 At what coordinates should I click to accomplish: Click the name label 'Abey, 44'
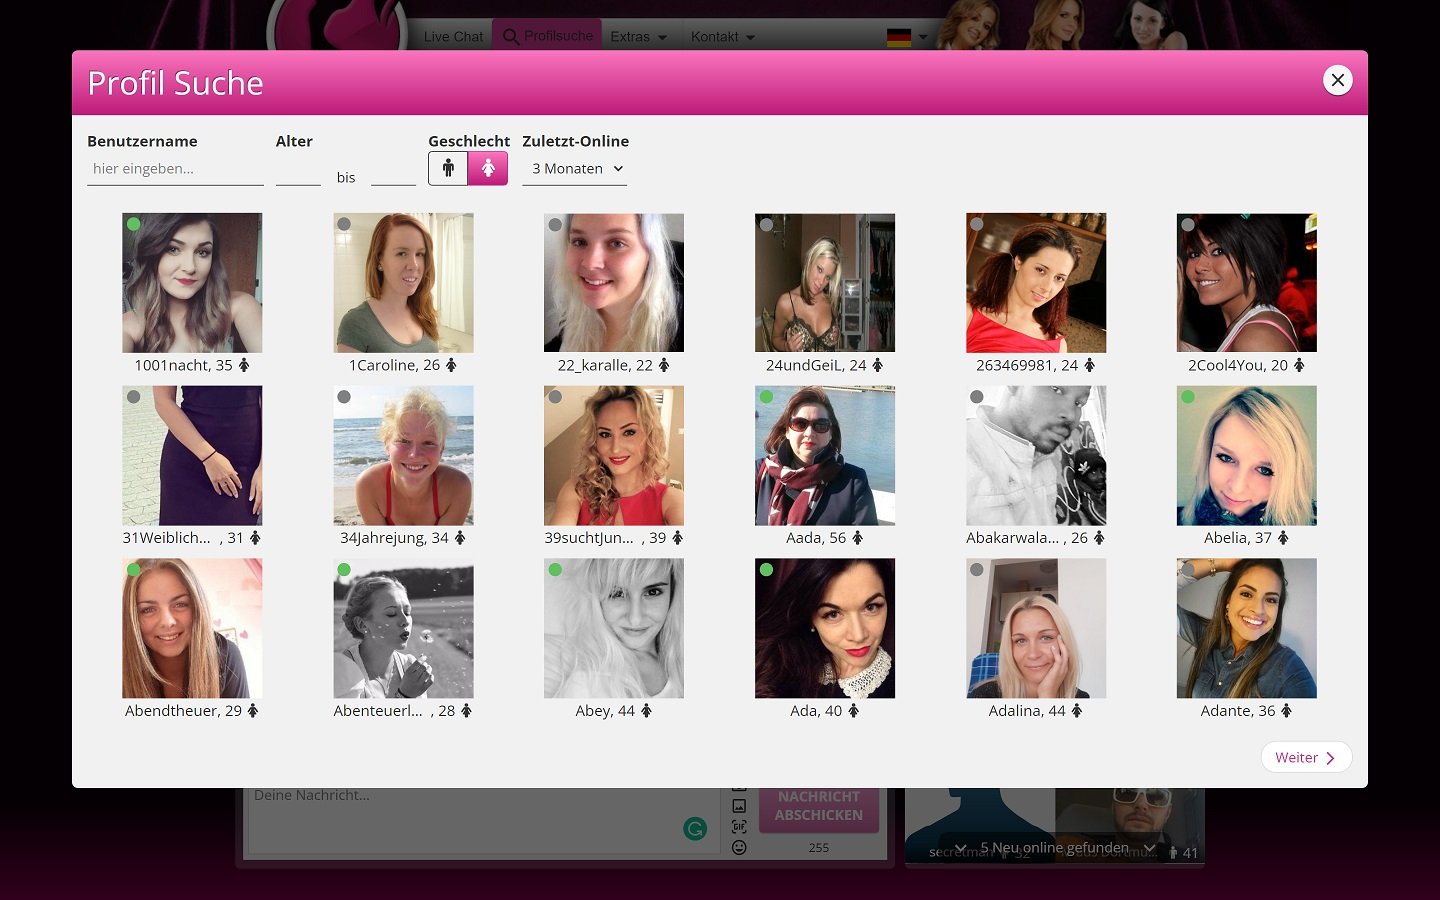tap(605, 711)
